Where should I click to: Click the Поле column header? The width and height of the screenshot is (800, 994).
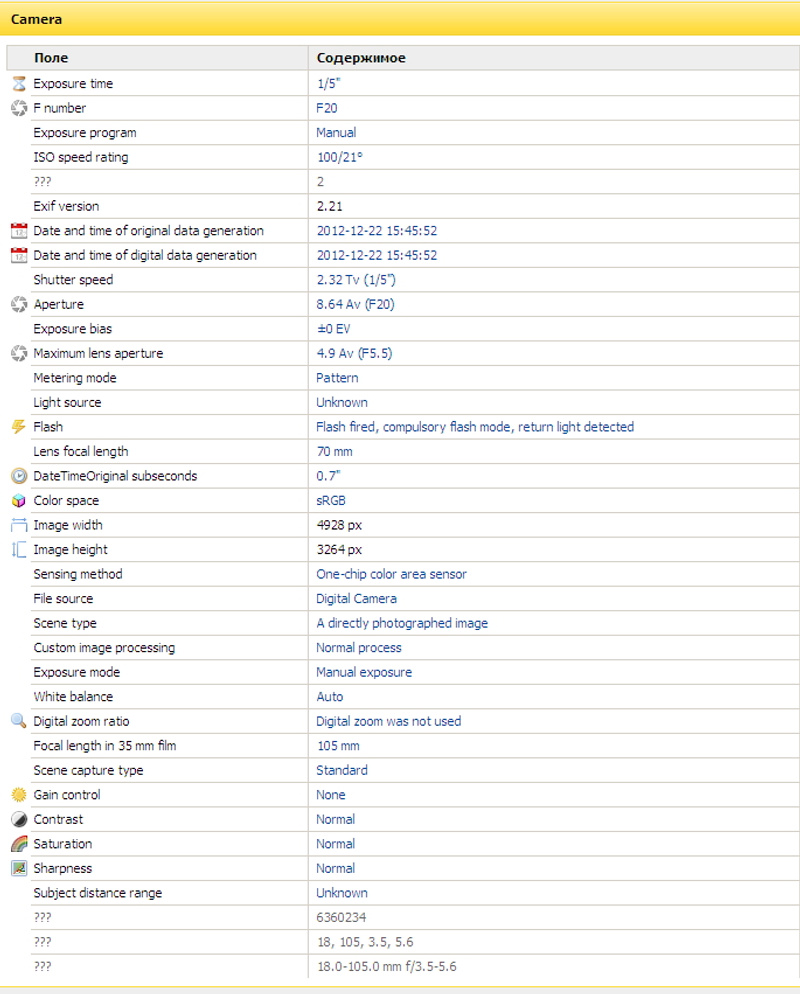coord(51,58)
